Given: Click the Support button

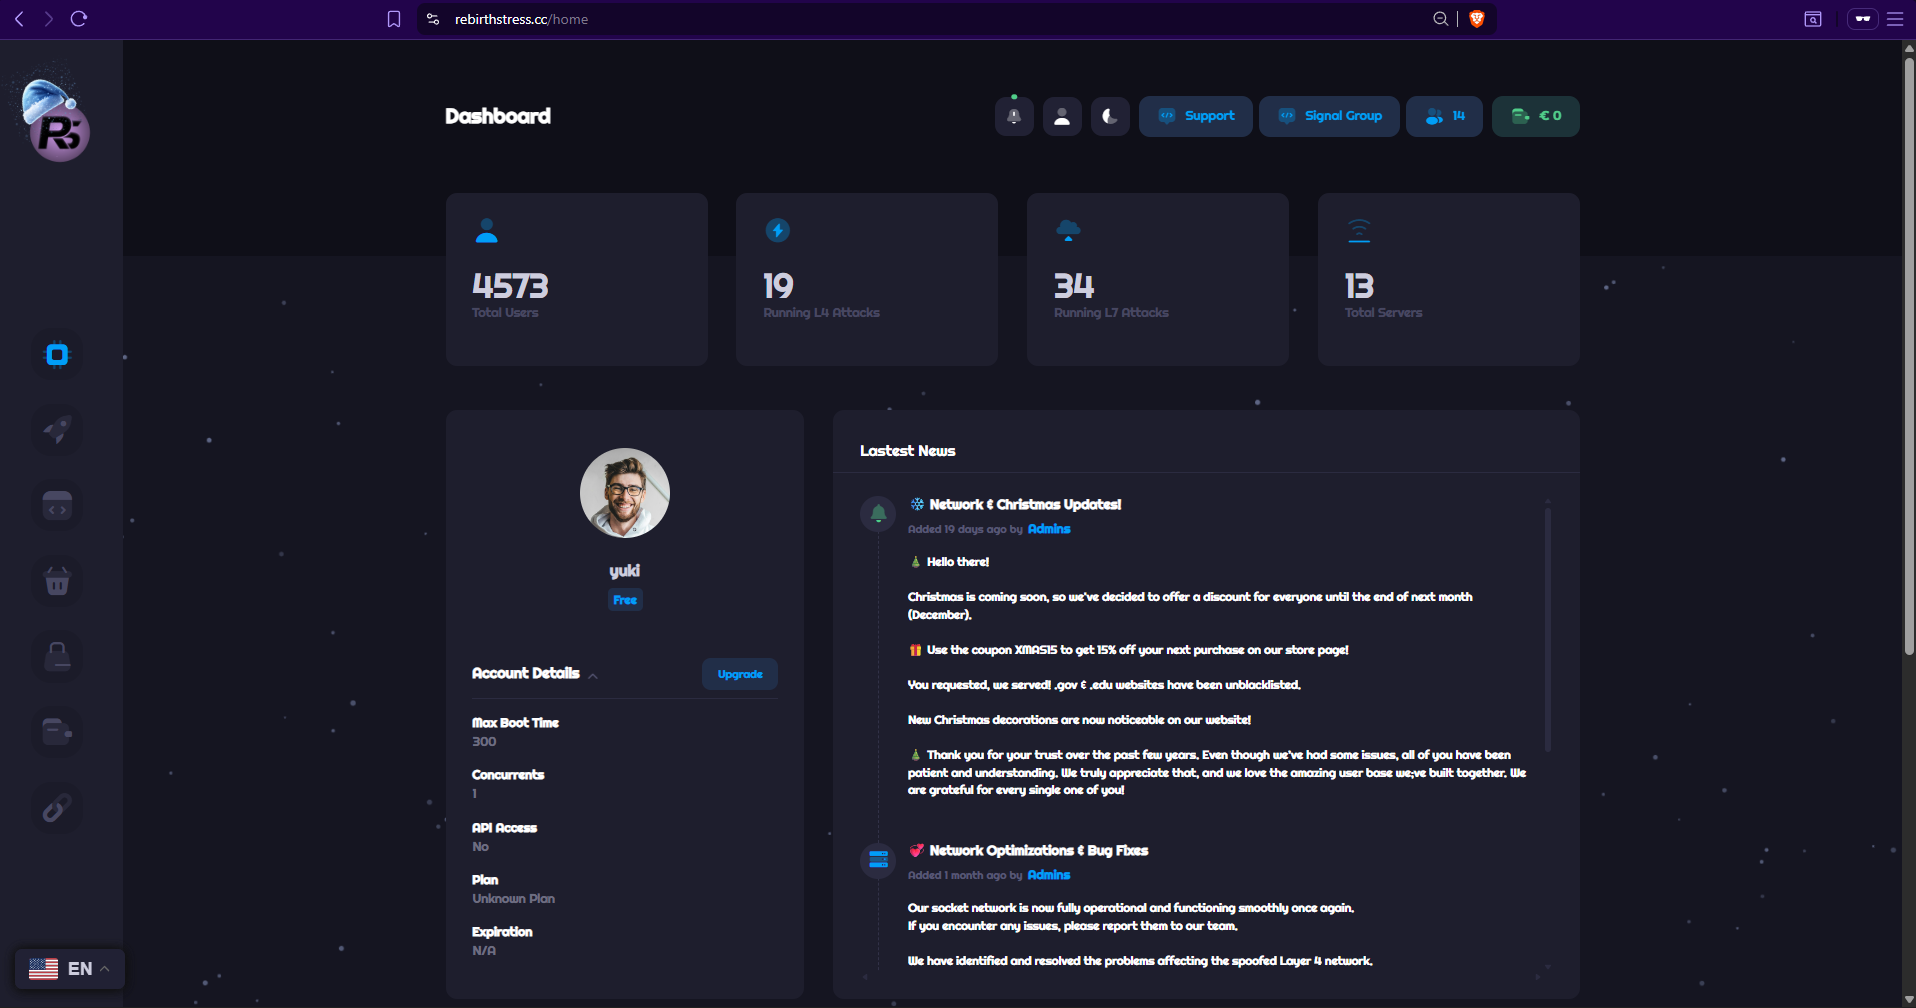Looking at the screenshot, I should 1196,117.
